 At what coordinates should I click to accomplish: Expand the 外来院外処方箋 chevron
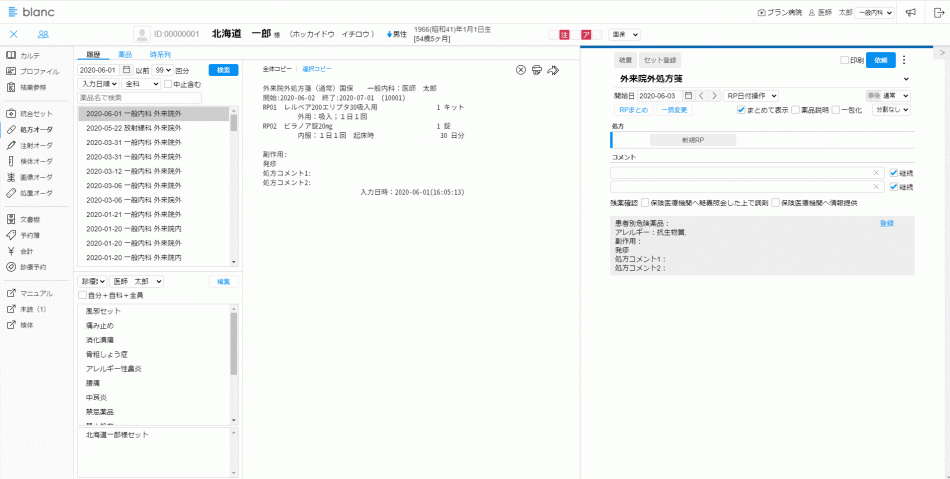click(x=906, y=79)
